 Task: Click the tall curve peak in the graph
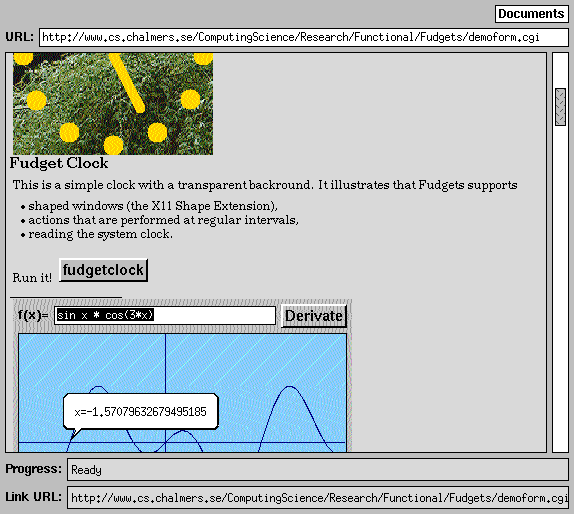[x=290, y=387]
